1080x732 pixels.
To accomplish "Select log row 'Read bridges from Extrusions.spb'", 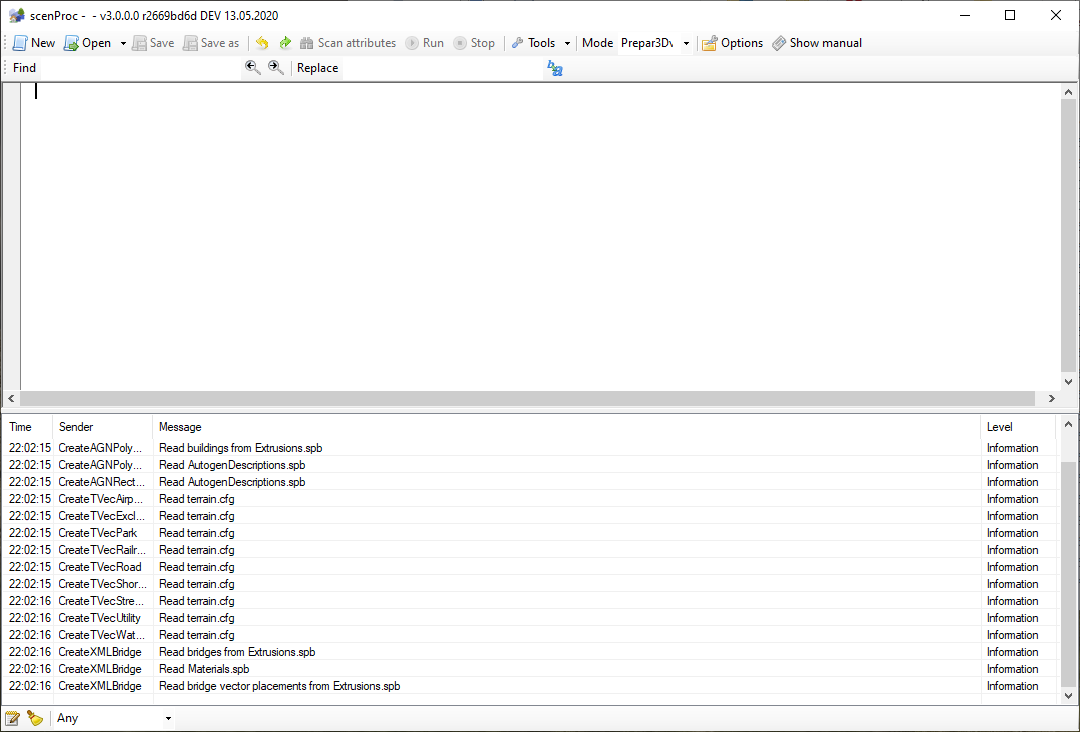I will (x=529, y=652).
